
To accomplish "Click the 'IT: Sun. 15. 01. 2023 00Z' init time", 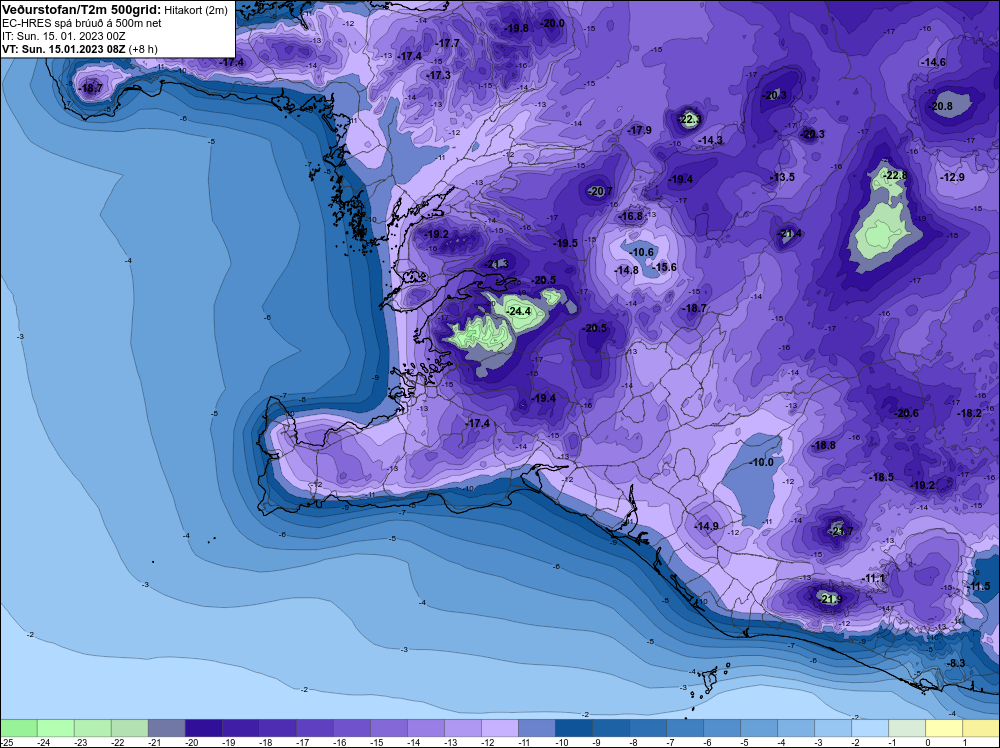I will click(x=63, y=36).
